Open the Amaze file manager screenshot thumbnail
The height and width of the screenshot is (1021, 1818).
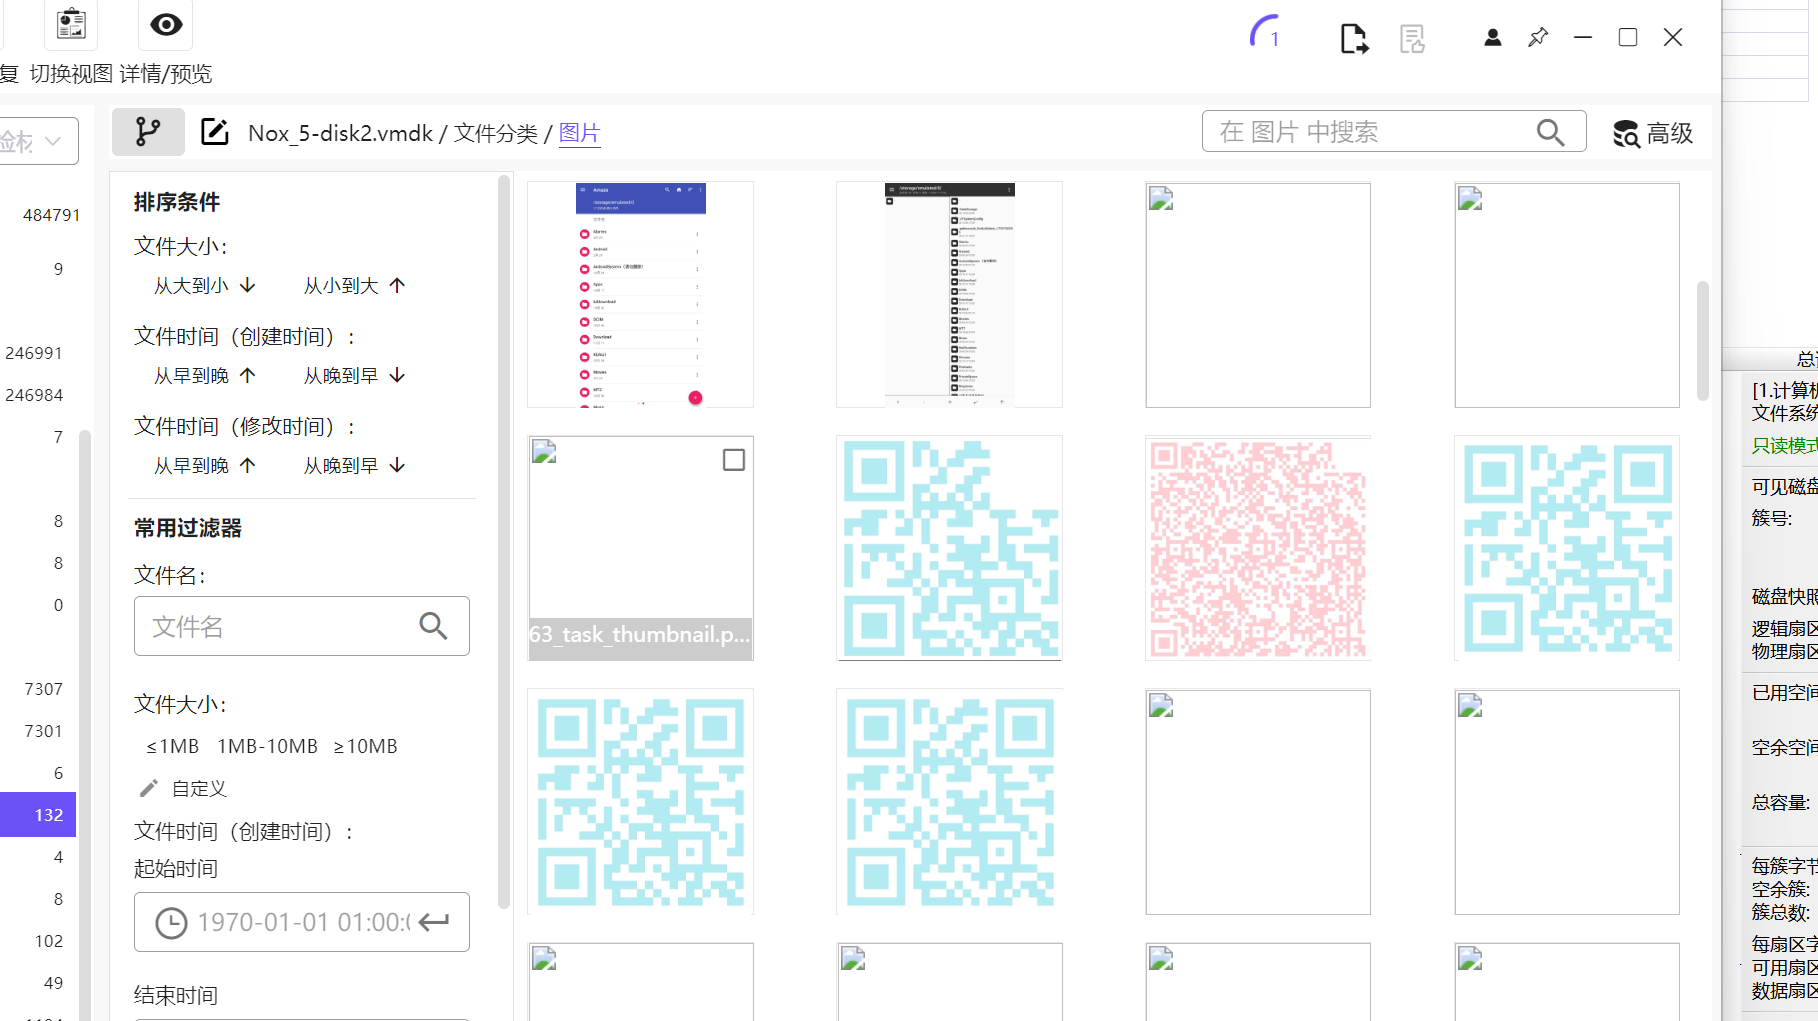coord(640,295)
